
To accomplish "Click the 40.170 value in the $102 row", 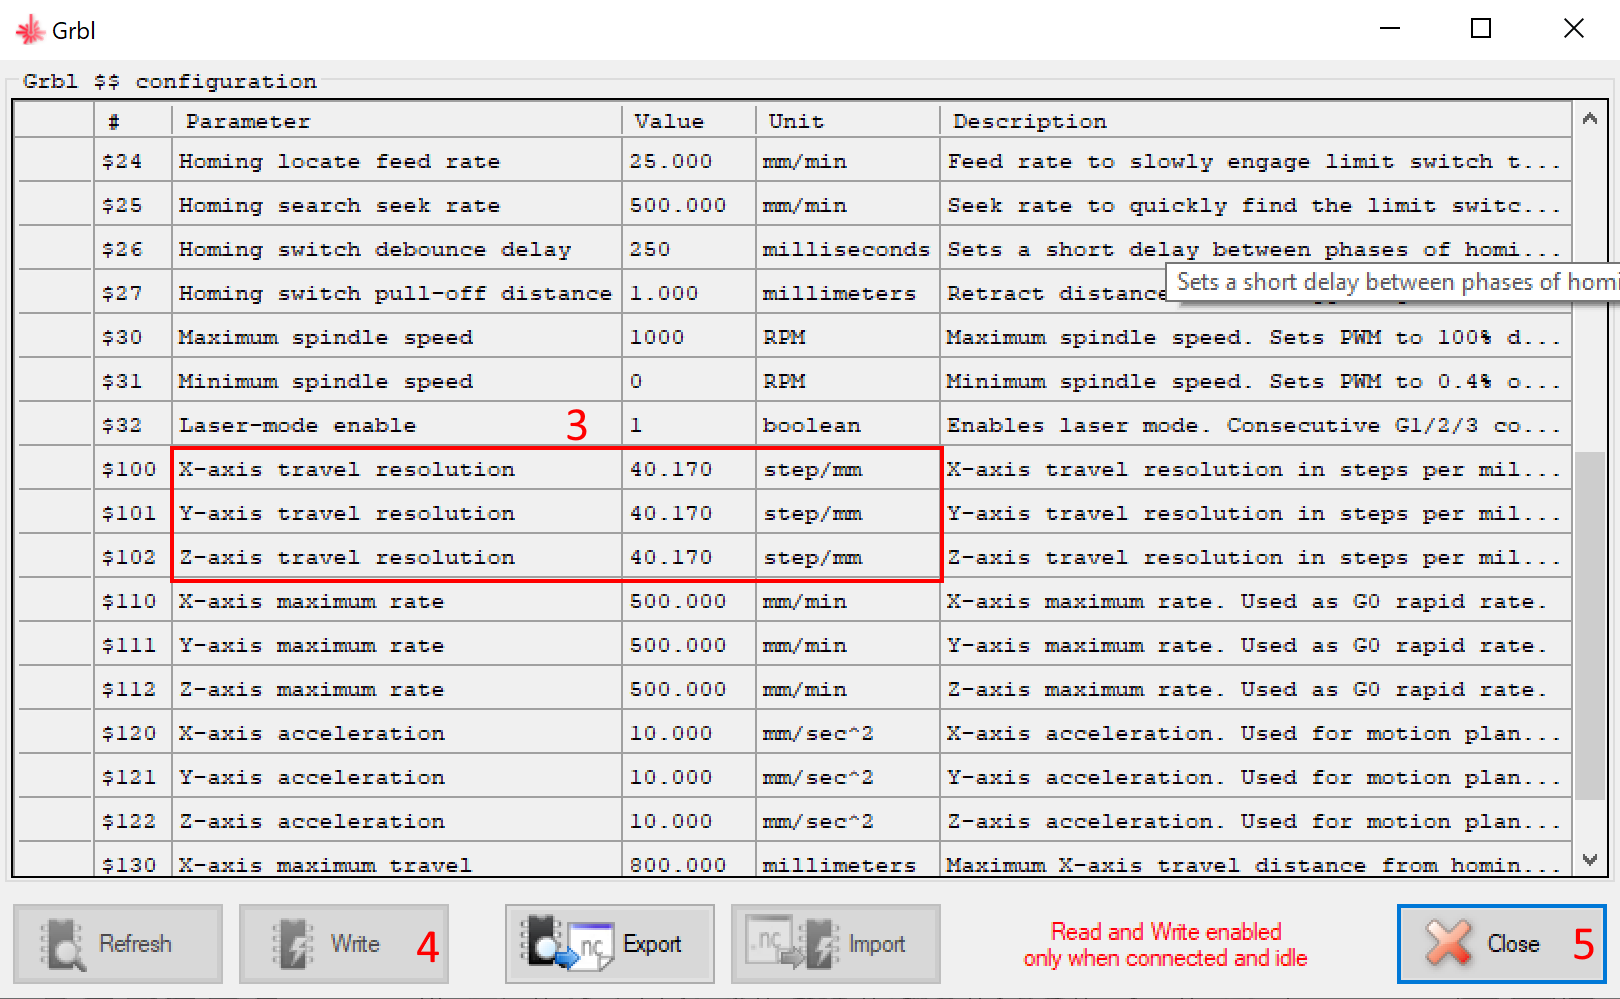I will [x=689, y=557].
